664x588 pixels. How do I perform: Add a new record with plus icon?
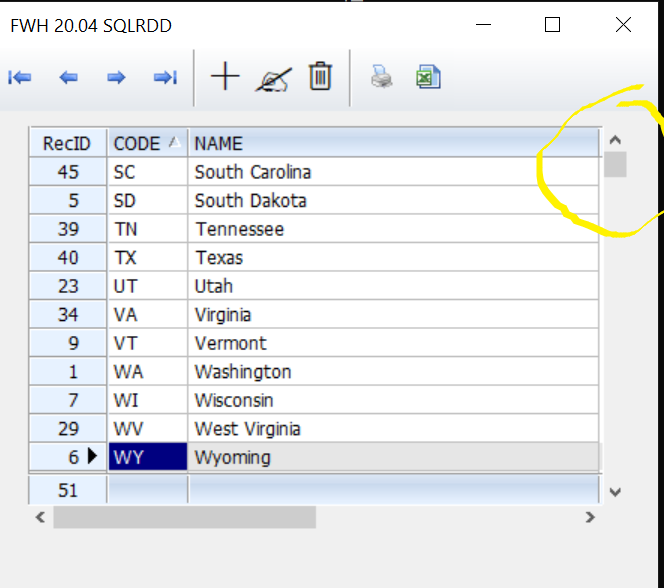[x=225, y=76]
